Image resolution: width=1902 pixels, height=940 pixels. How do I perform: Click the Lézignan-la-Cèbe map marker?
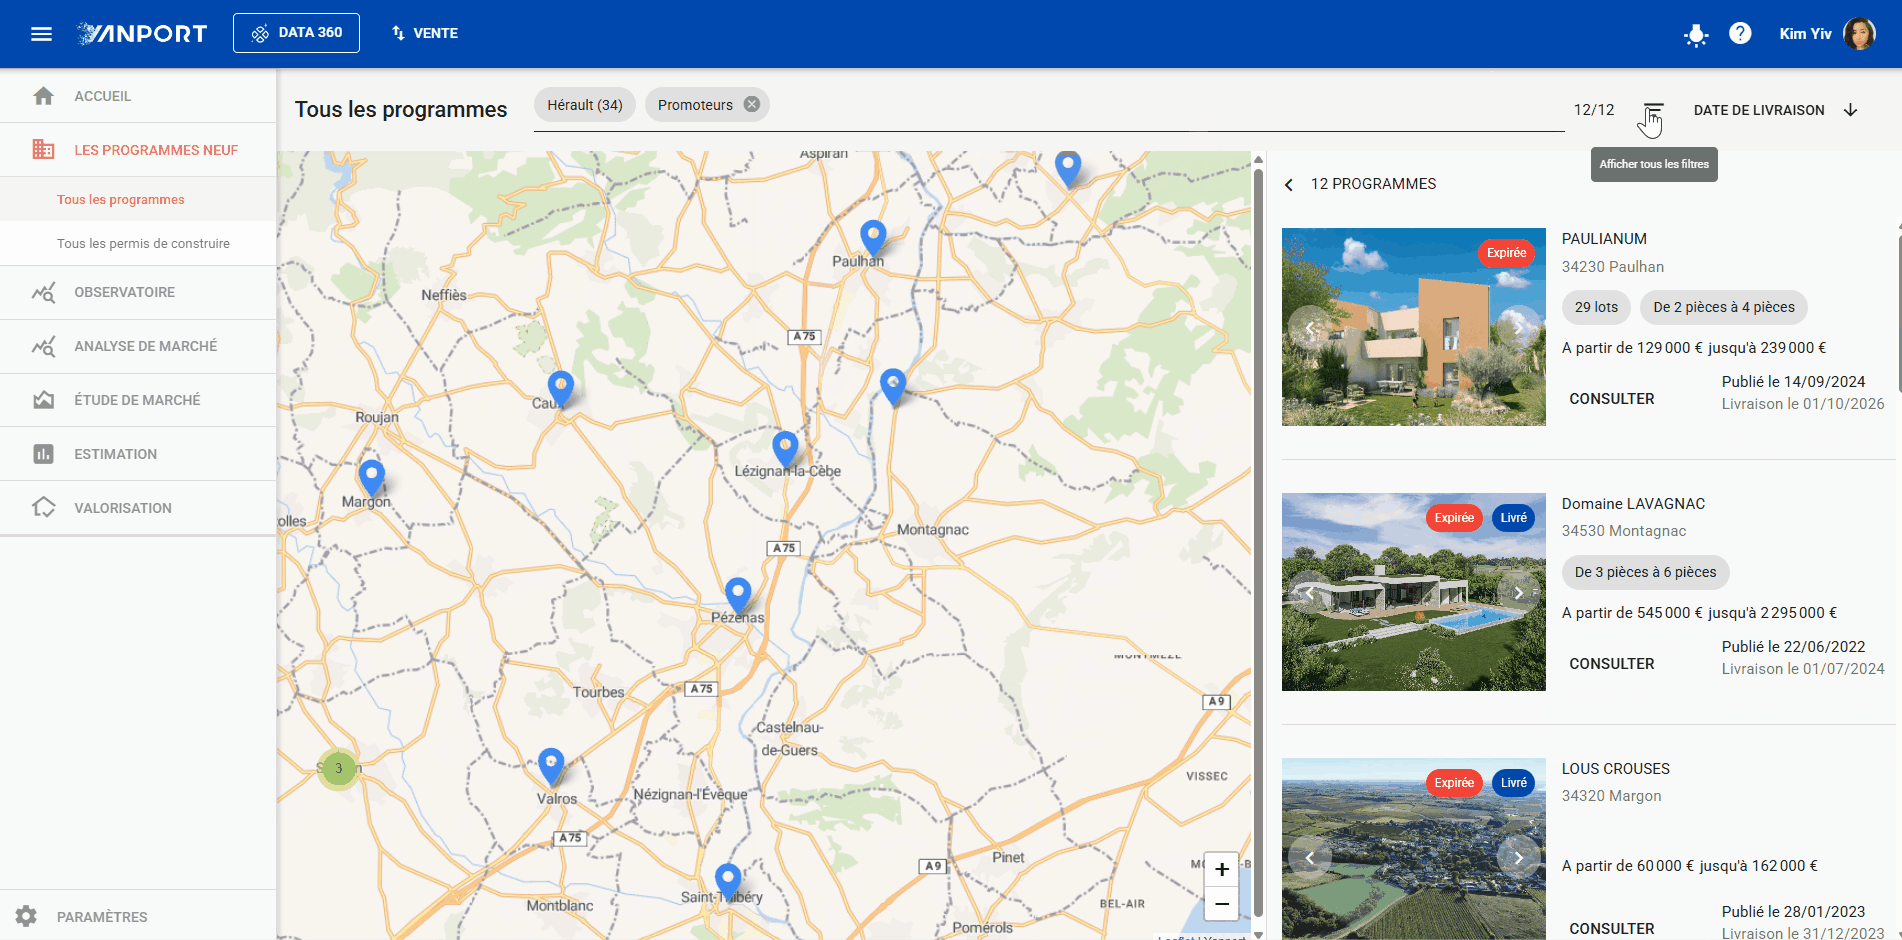[x=786, y=450]
